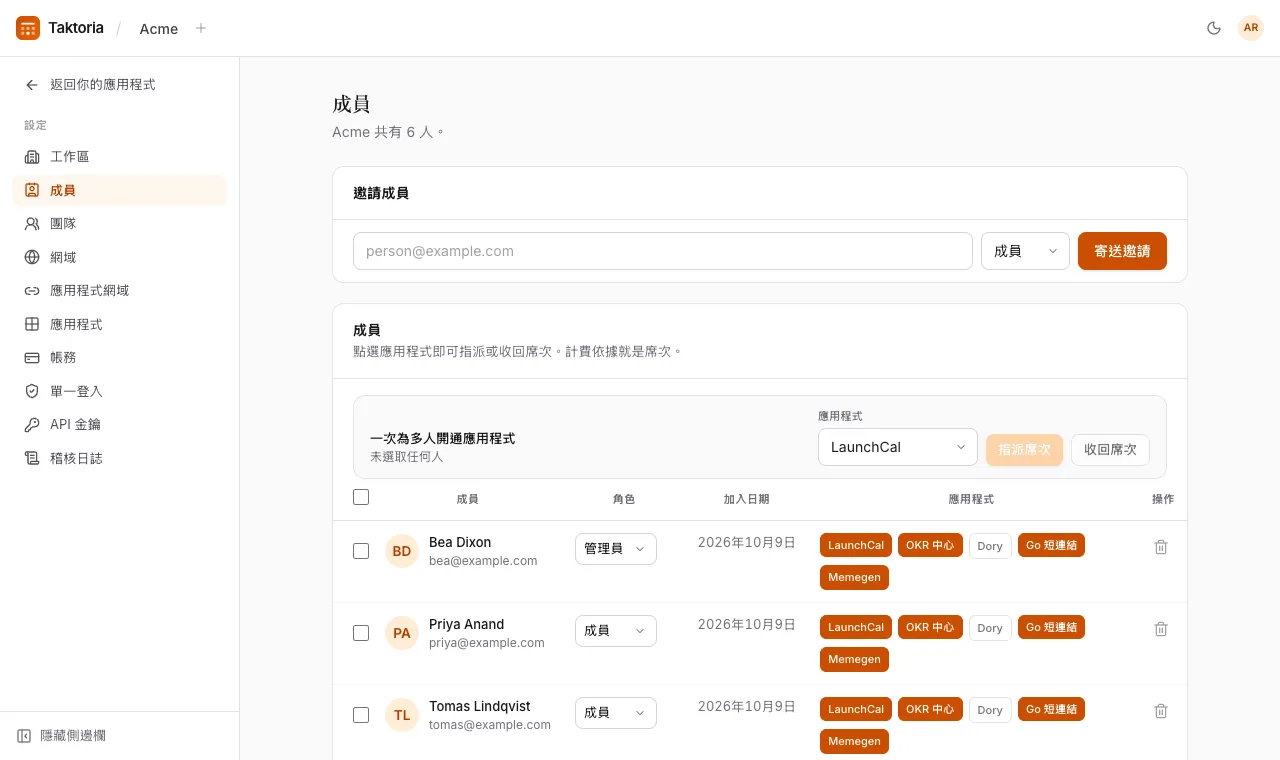
Task: Open 網域 sidebar item
Action: (x=119, y=257)
